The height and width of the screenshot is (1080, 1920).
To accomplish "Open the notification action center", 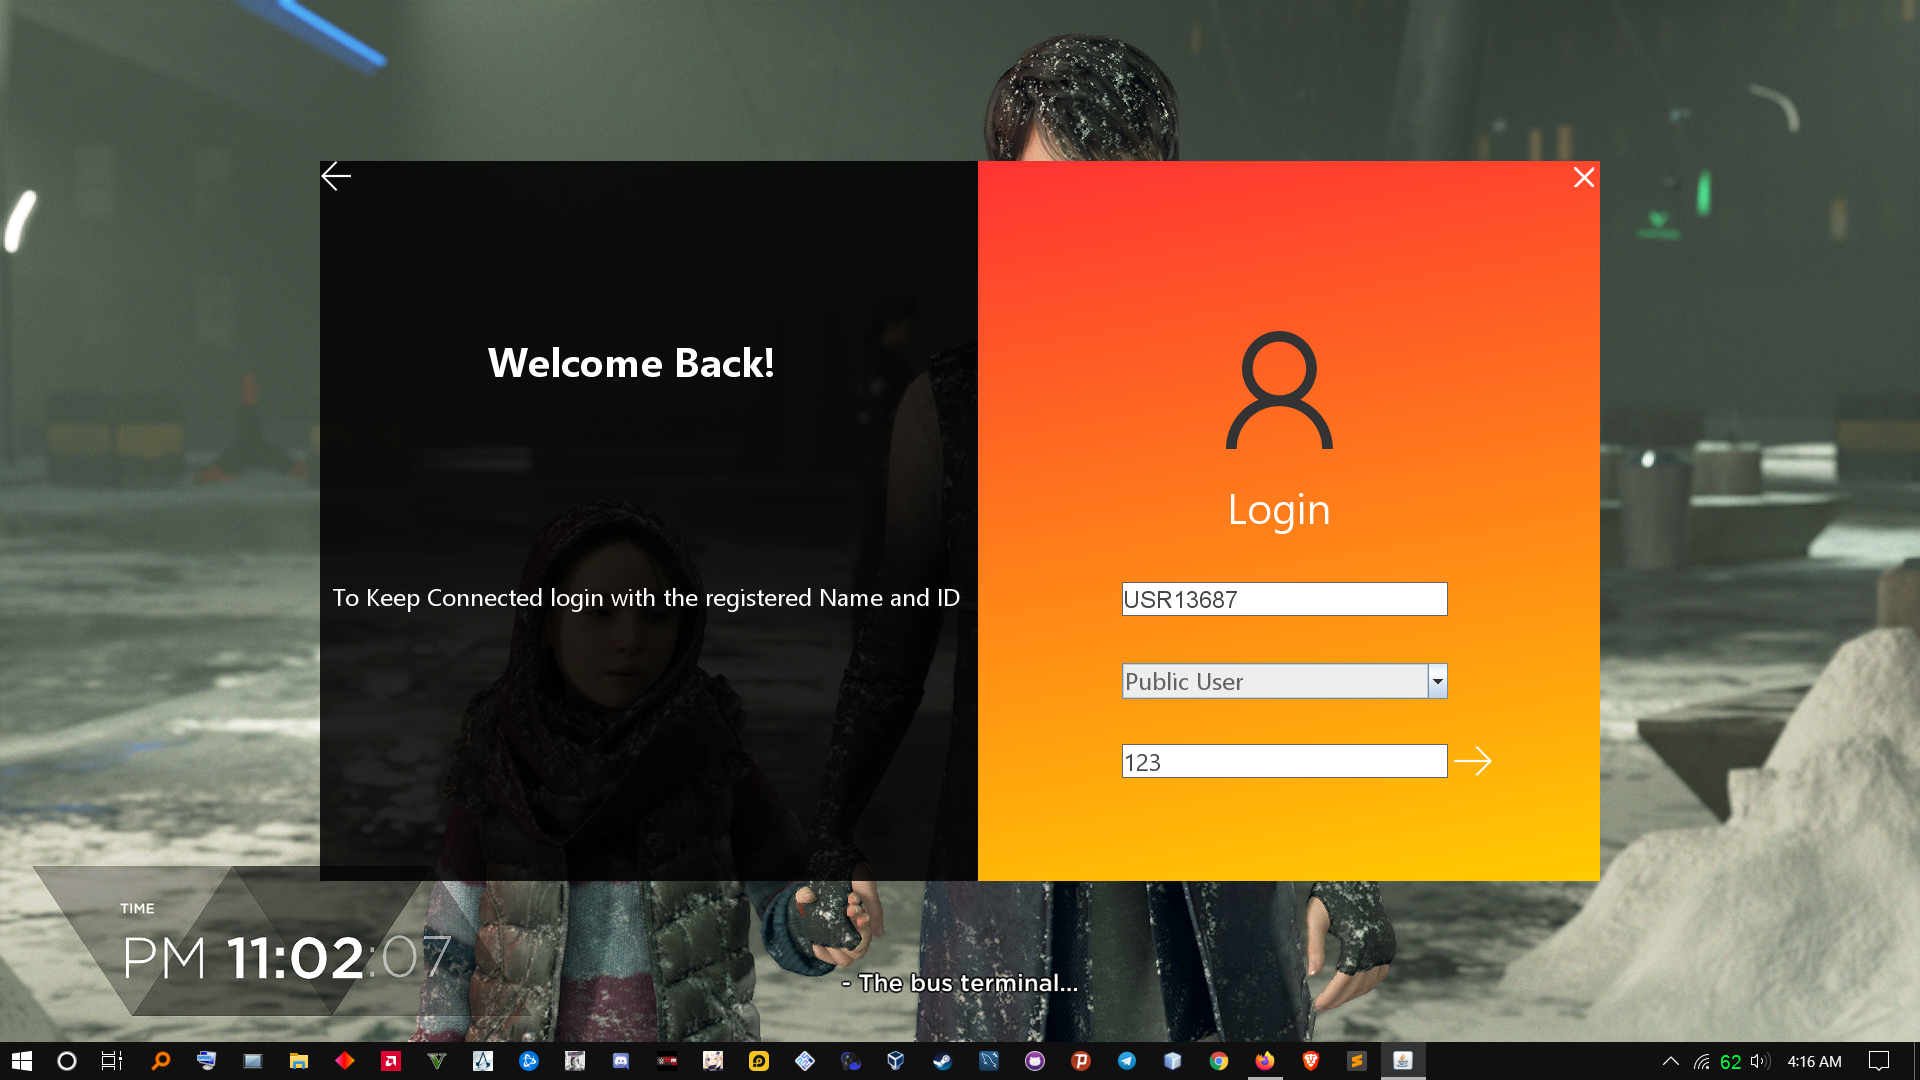I will click(x=1879, y=1061).
